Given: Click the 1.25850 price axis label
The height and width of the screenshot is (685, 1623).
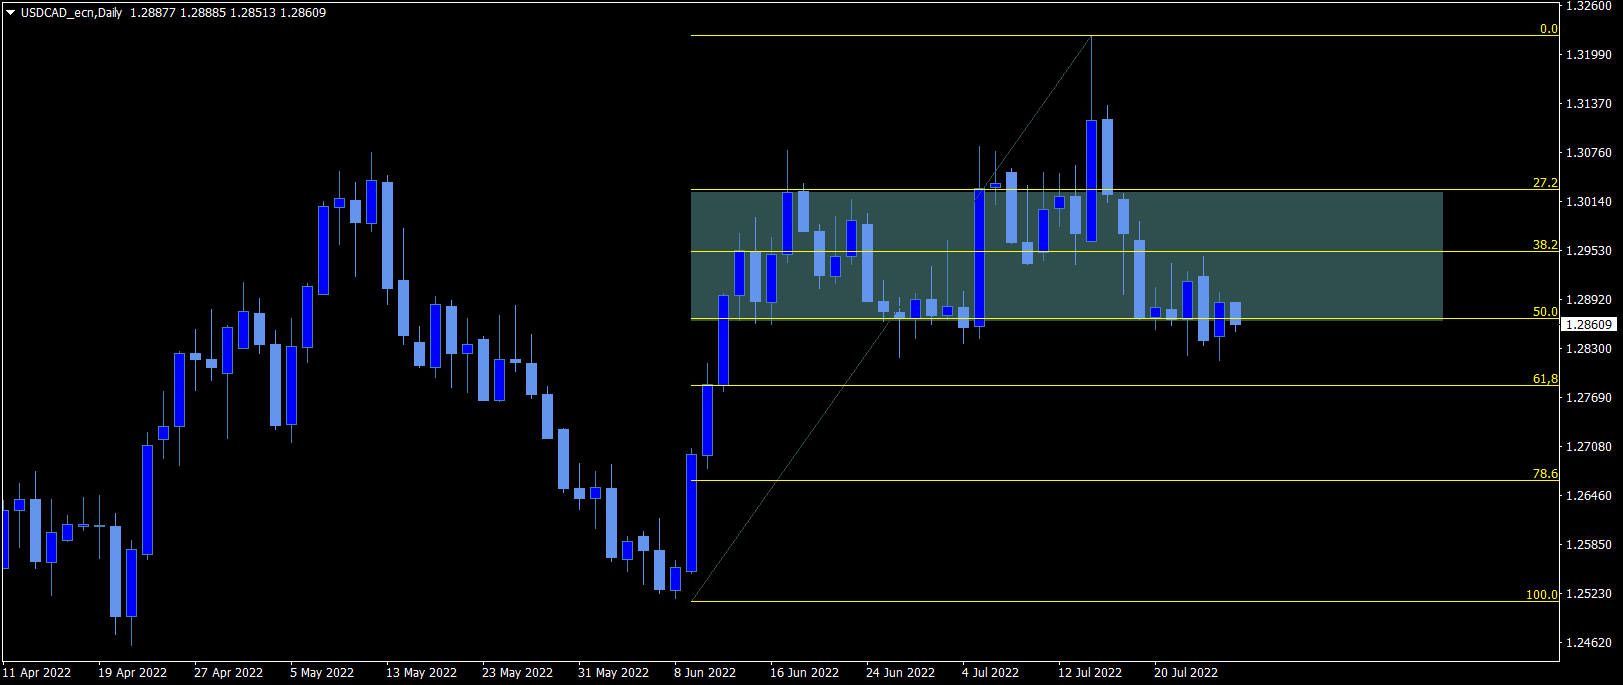Looking at the screenshot, I should 1589,545.
